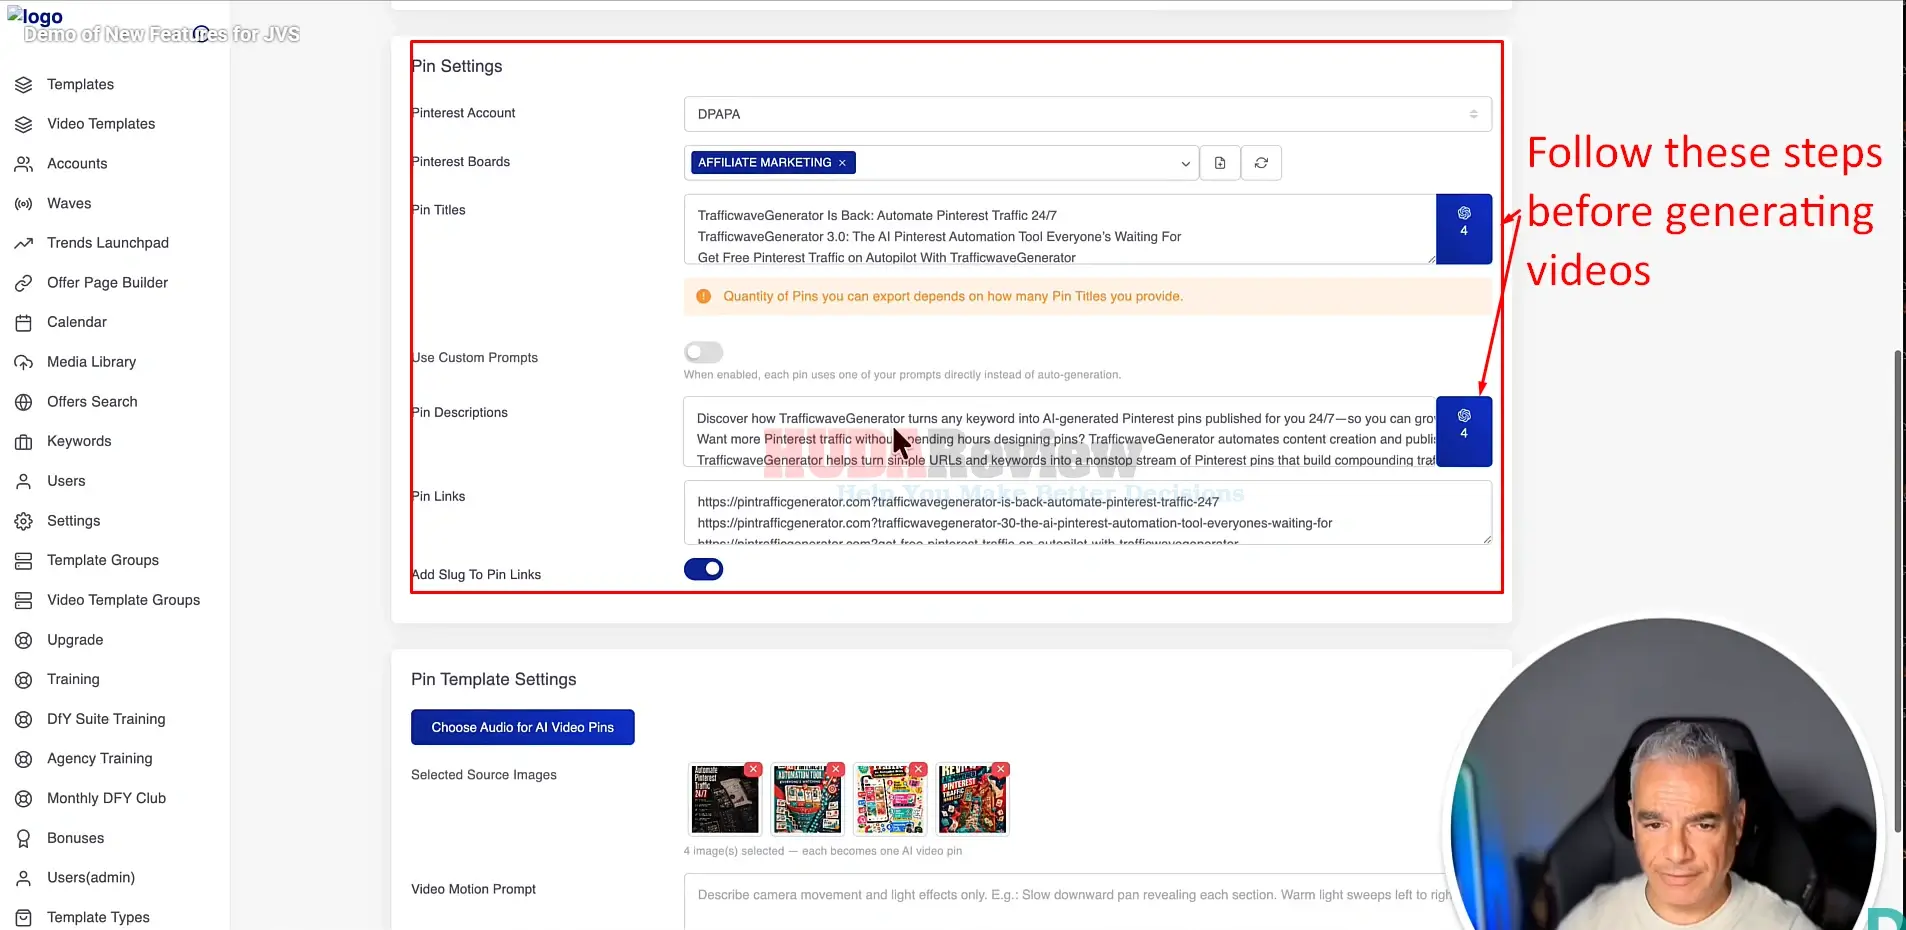Expand the Pinterest Boards dropdown chevron

tap(1185, 164)
